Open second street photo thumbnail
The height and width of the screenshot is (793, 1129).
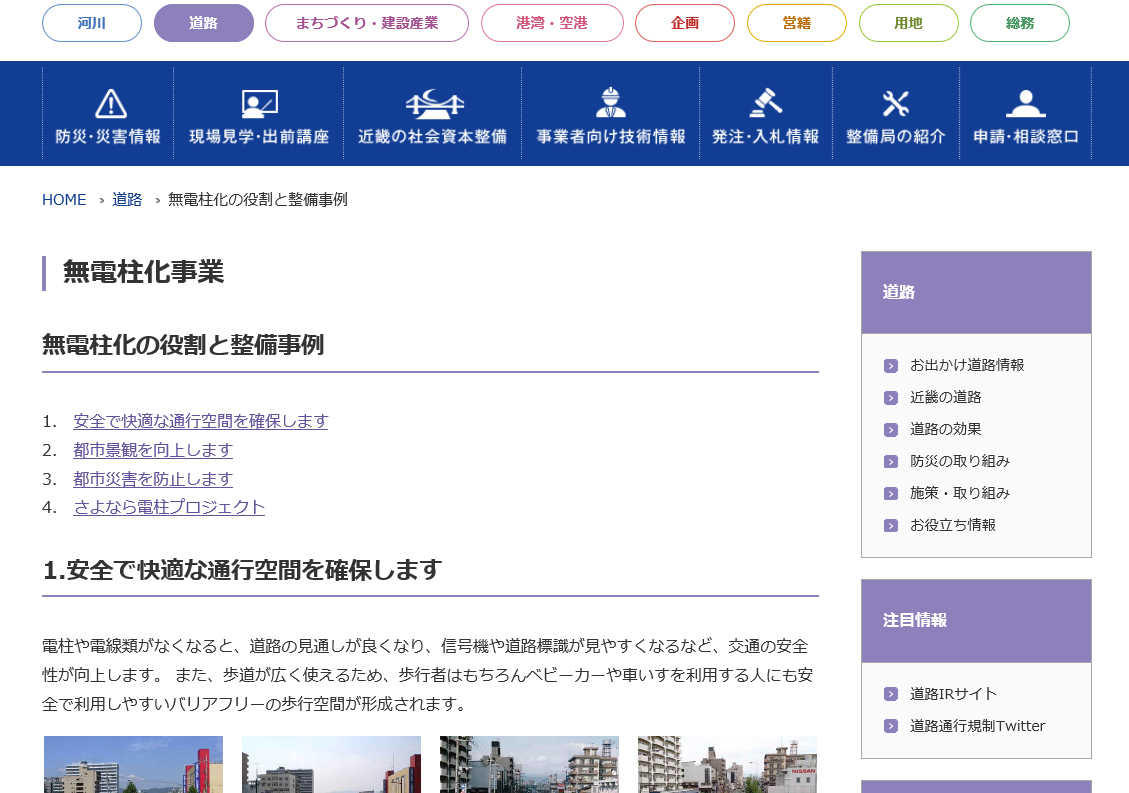pos(331,764)
